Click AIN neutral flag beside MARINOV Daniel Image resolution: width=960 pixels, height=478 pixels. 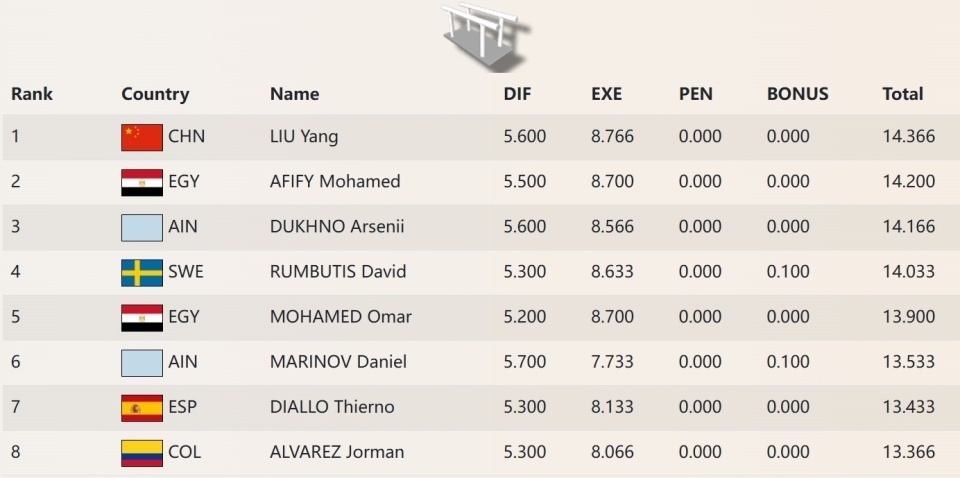[x=141, y=362]
